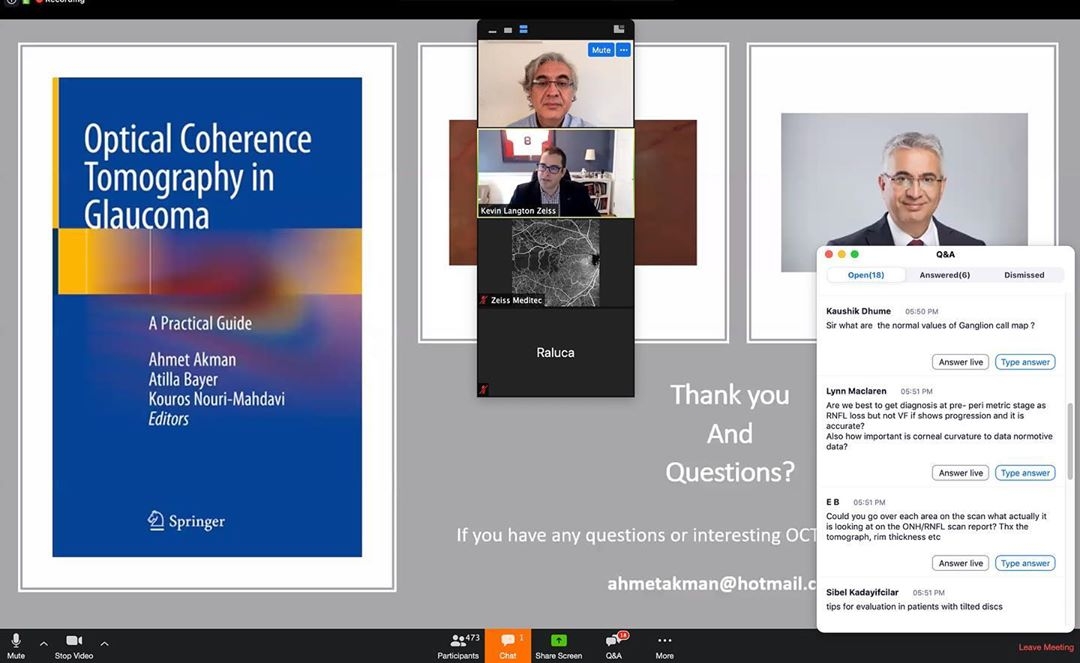Leave Meeting
The image size is (1080, 663).
coord(1046,647)
